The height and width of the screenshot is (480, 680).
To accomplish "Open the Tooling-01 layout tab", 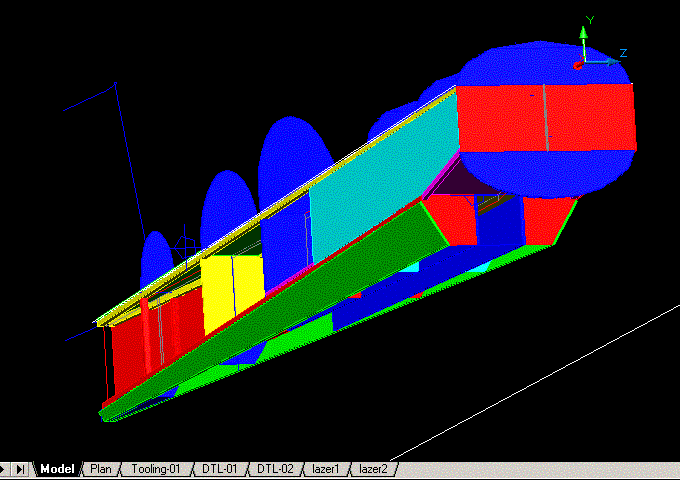I will point(156,469).
